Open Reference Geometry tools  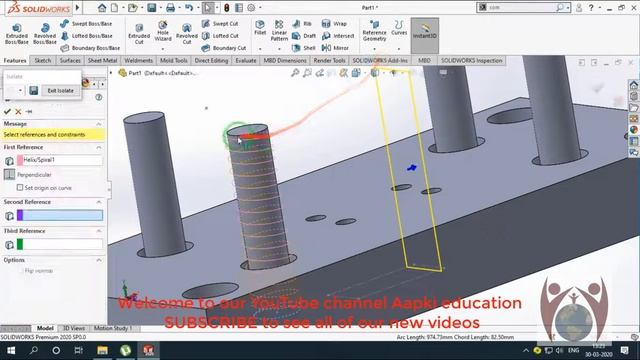[x=374, y=31]
